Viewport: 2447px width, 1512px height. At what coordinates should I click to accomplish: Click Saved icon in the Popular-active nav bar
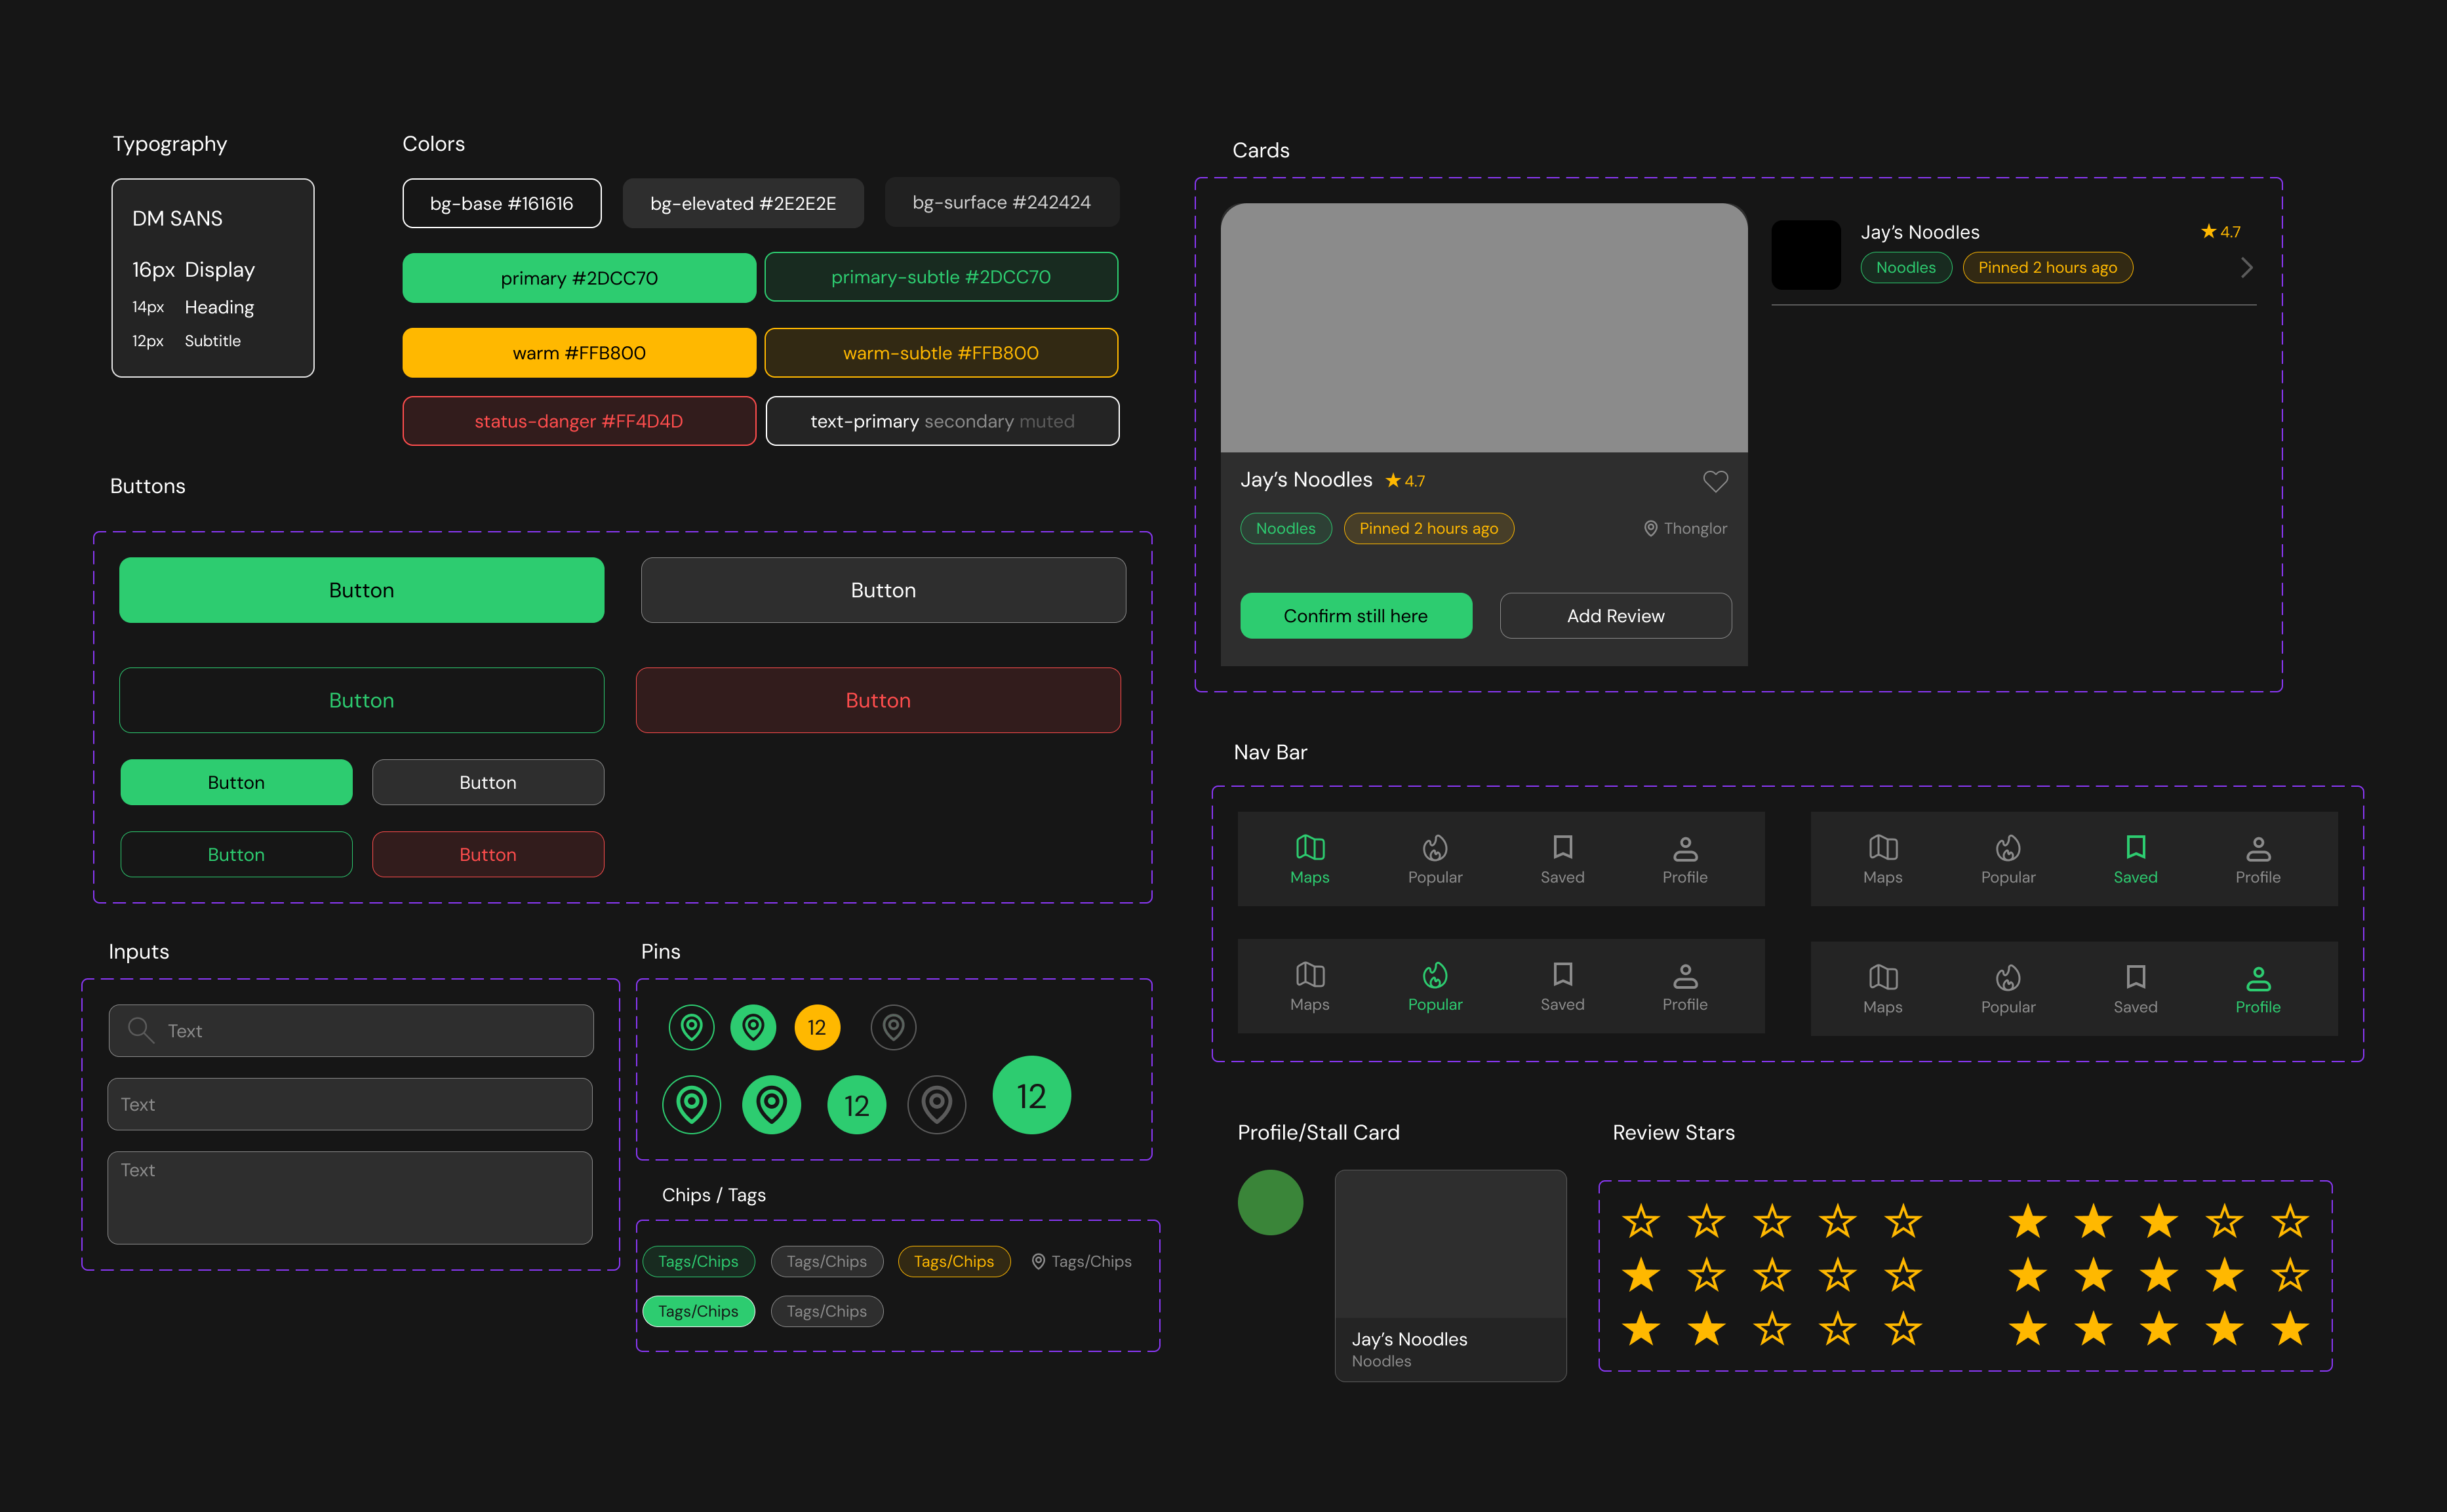pos(1562,975)
